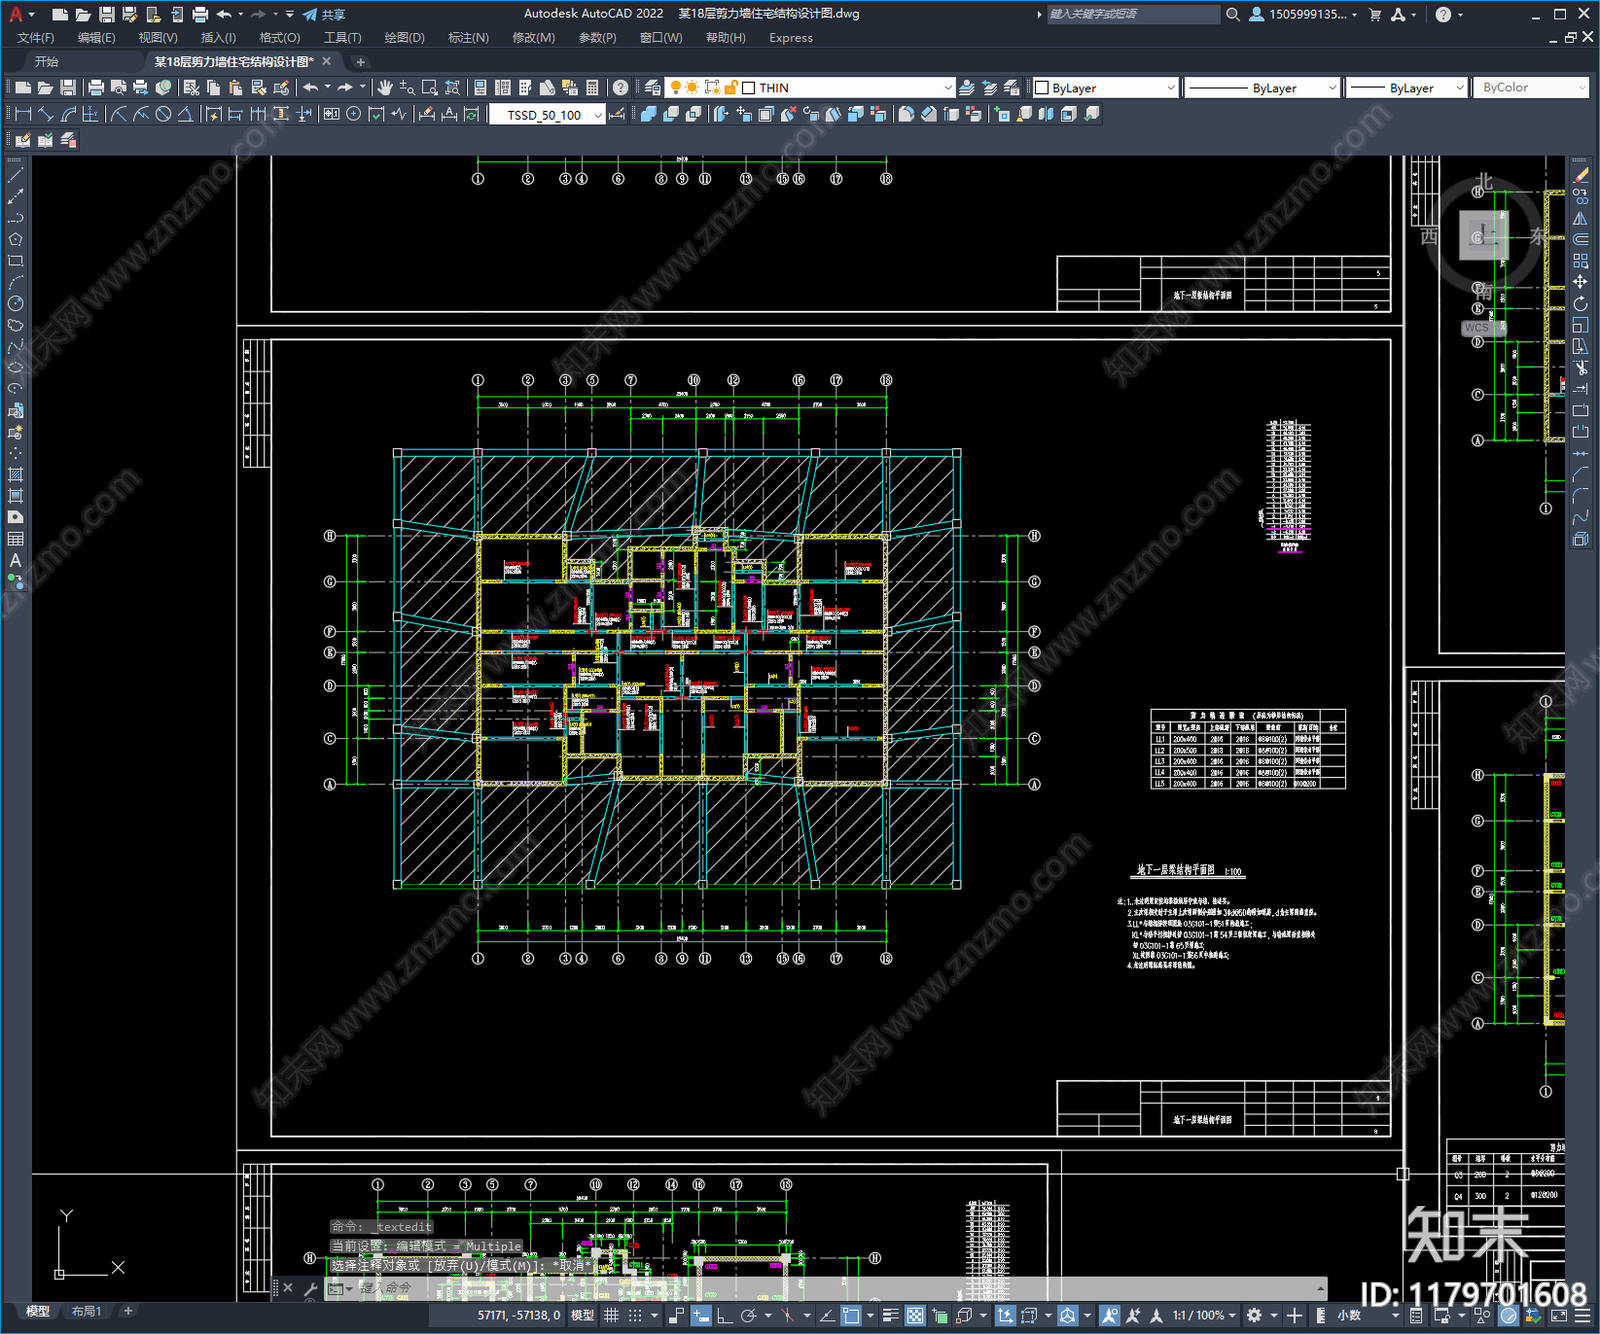1600x1334 pixels.
Task: Toggle lineweight display in status bar
Action: click(x=890, y=1315)
